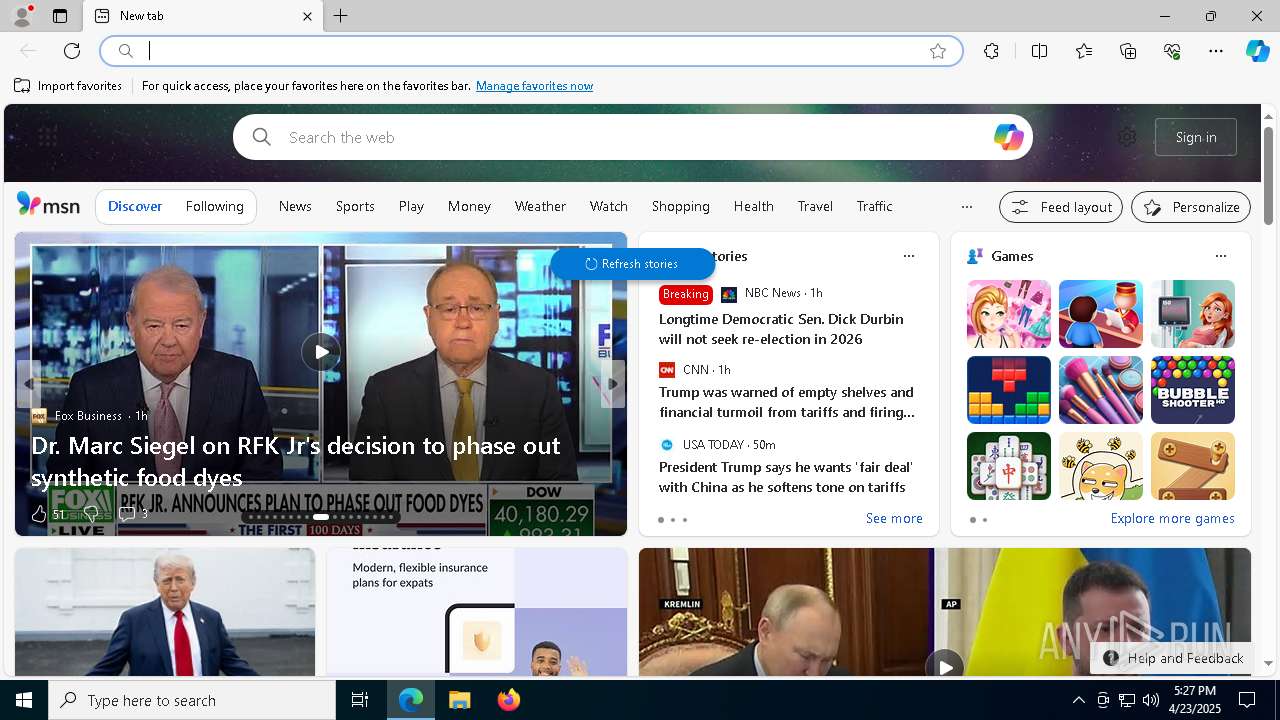Open Top stories options ellipsis
Screen dimensions: 1280x720
[x=908, y=256]
